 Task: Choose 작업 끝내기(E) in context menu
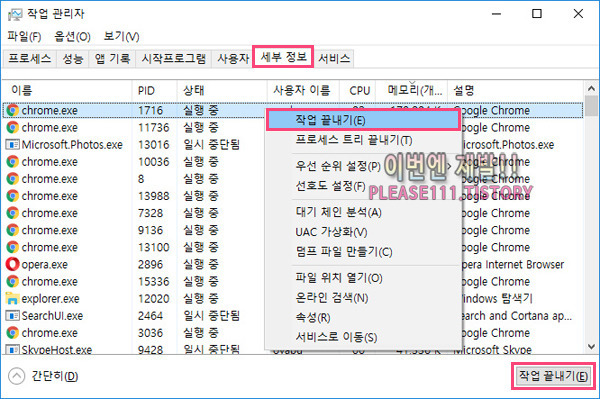(x=363, y=121)
